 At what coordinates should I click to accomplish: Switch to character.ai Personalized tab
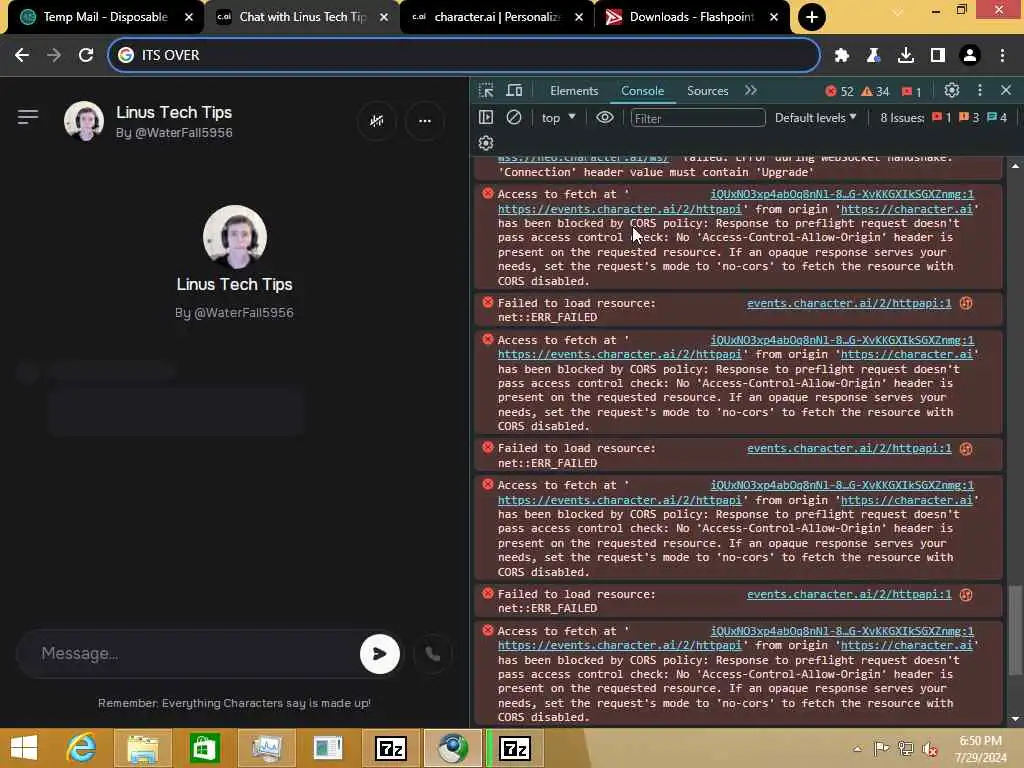click(x=496, y=17)
